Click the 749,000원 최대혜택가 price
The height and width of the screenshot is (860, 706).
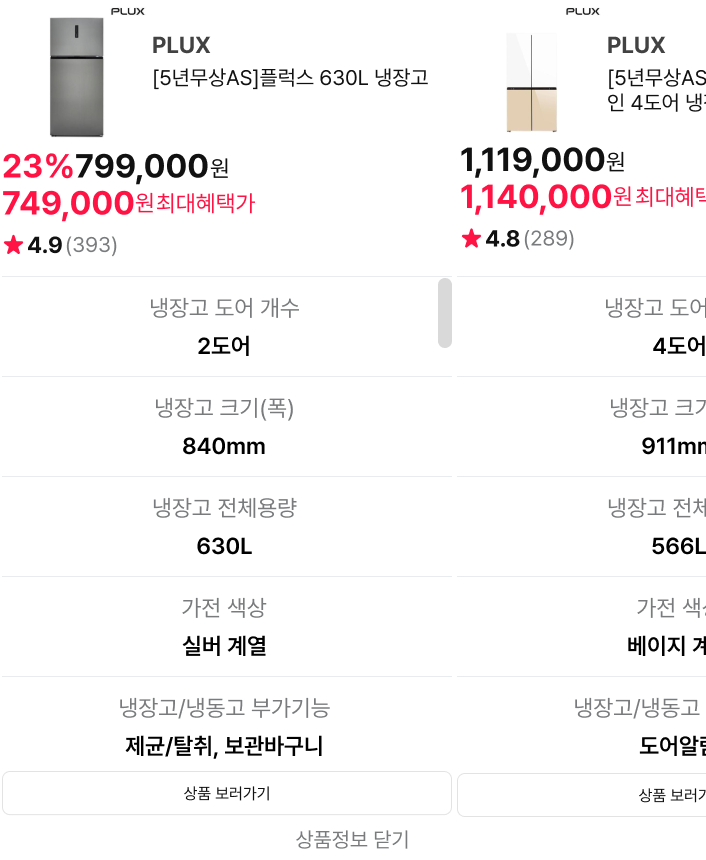tap(128, 204)
